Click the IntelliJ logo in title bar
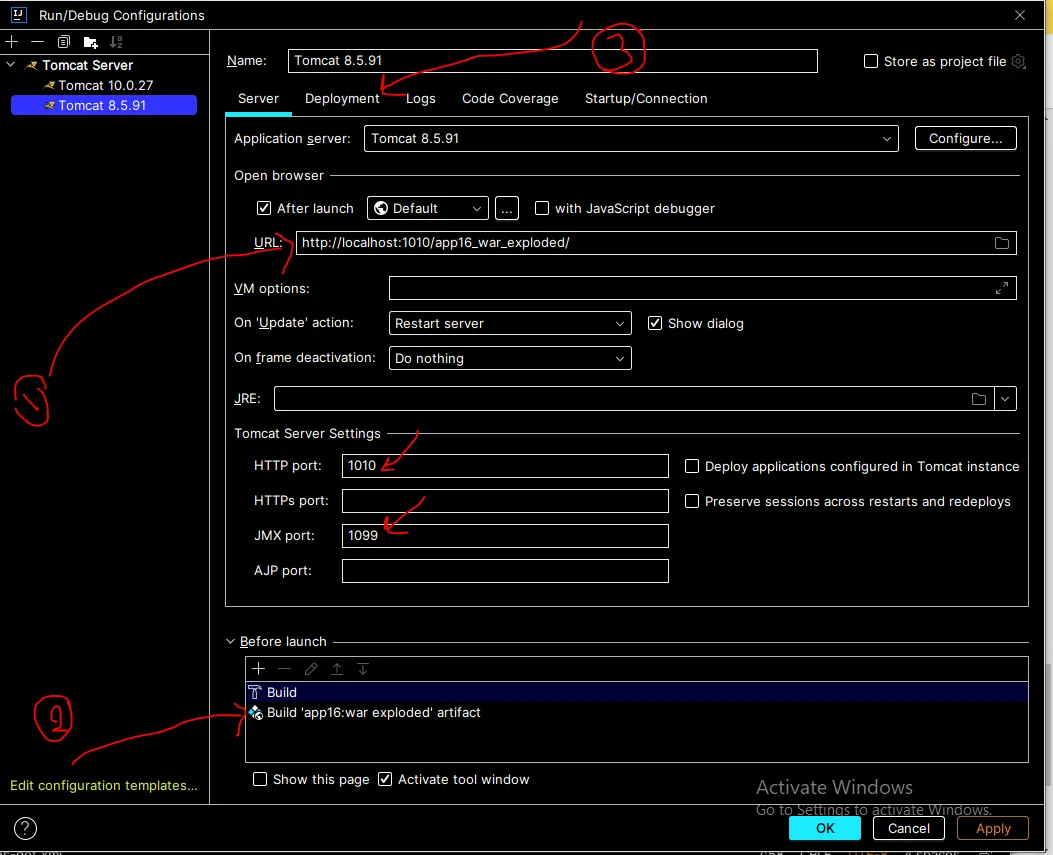This screenshot has height=855, width=1053. click(x=19, y=15)
